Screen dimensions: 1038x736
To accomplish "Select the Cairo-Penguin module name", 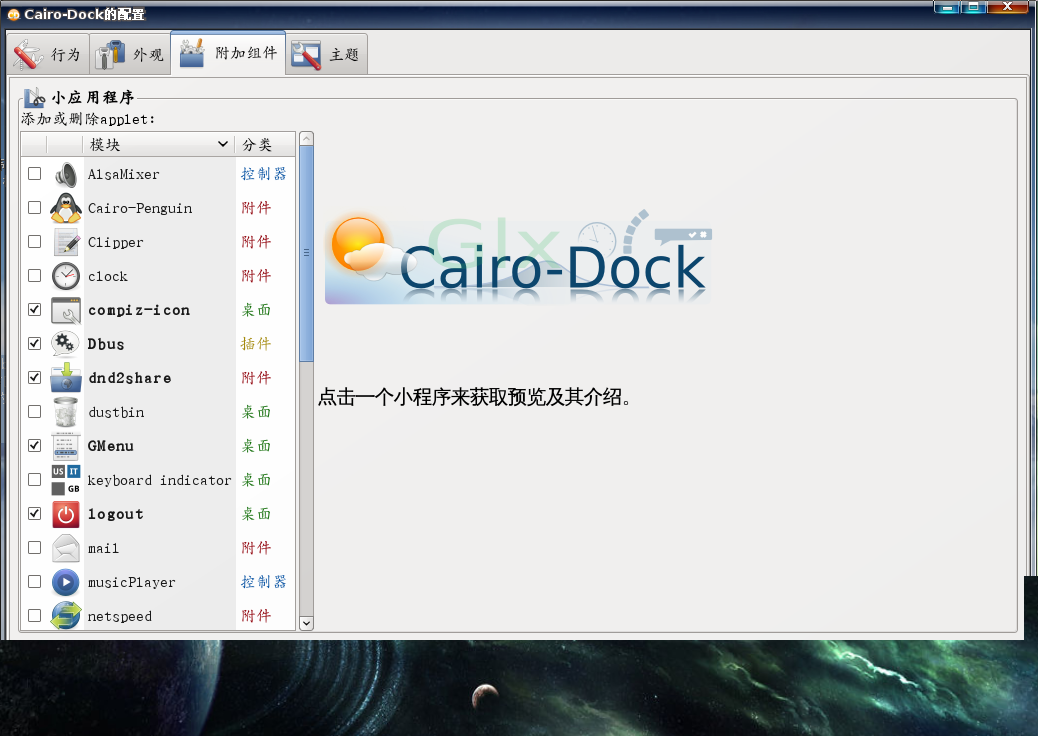I will tap(140, 208).
